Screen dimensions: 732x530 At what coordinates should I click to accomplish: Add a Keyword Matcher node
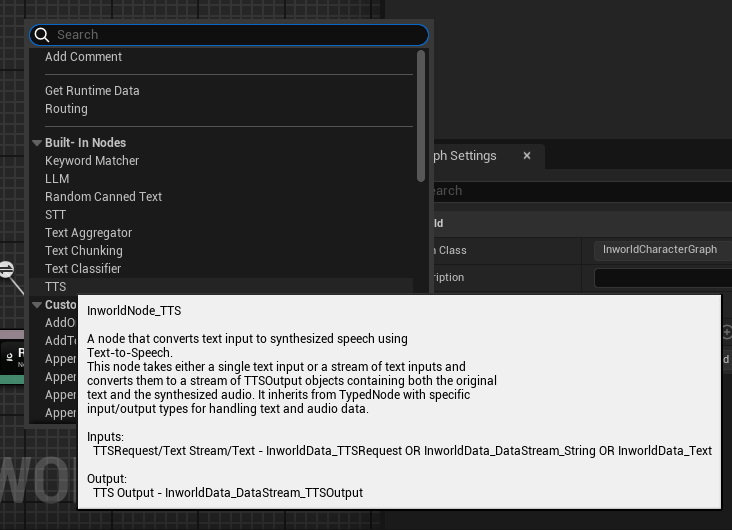tap(92, 161)
